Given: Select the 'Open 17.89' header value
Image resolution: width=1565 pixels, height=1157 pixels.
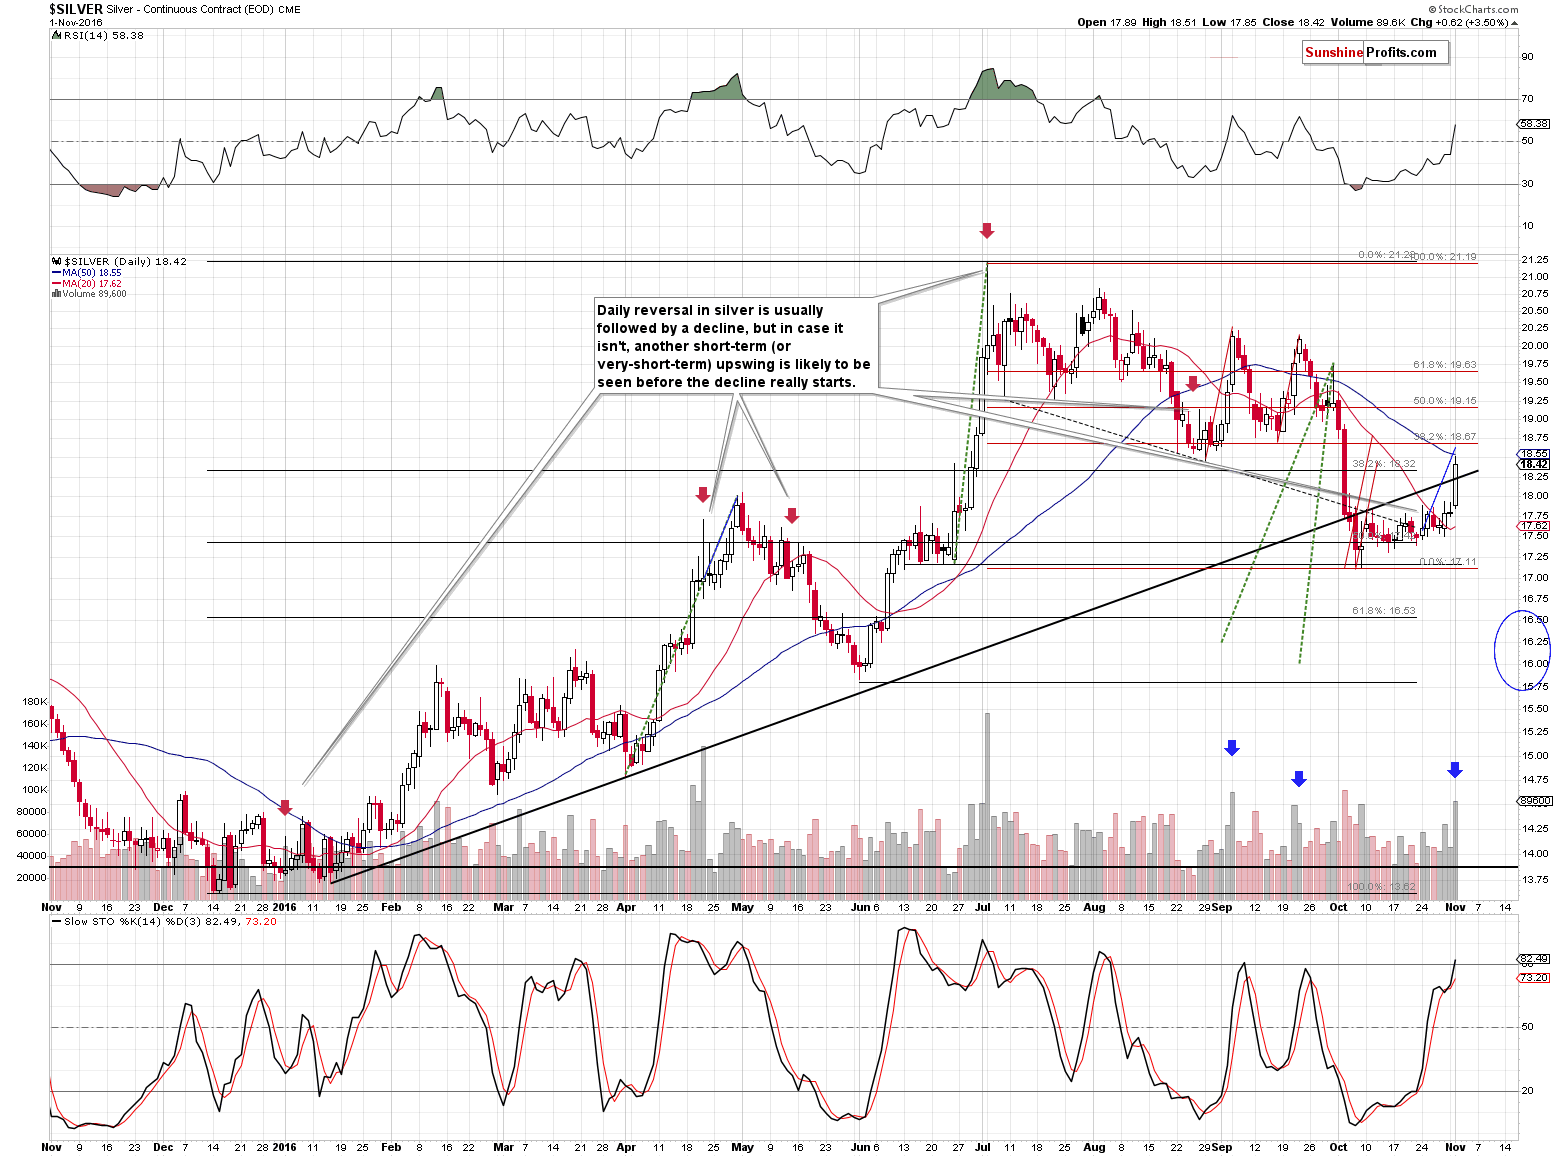Looking at the screenshot, I should click(1106, 22).
